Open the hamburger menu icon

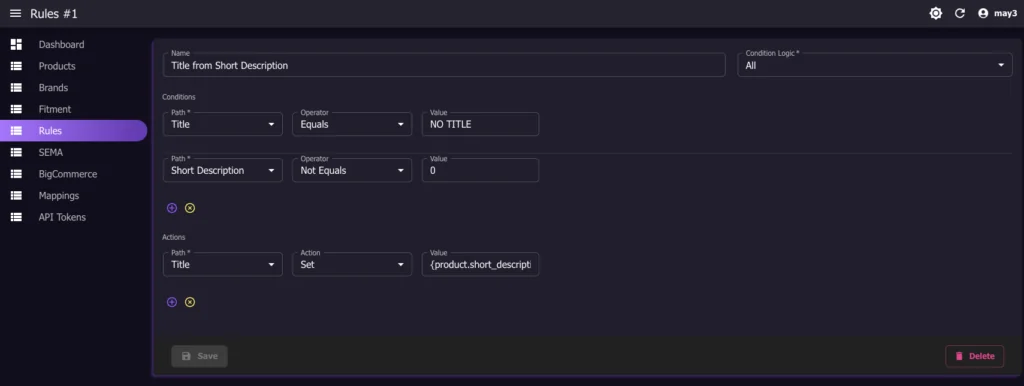(x=16, y=13)
